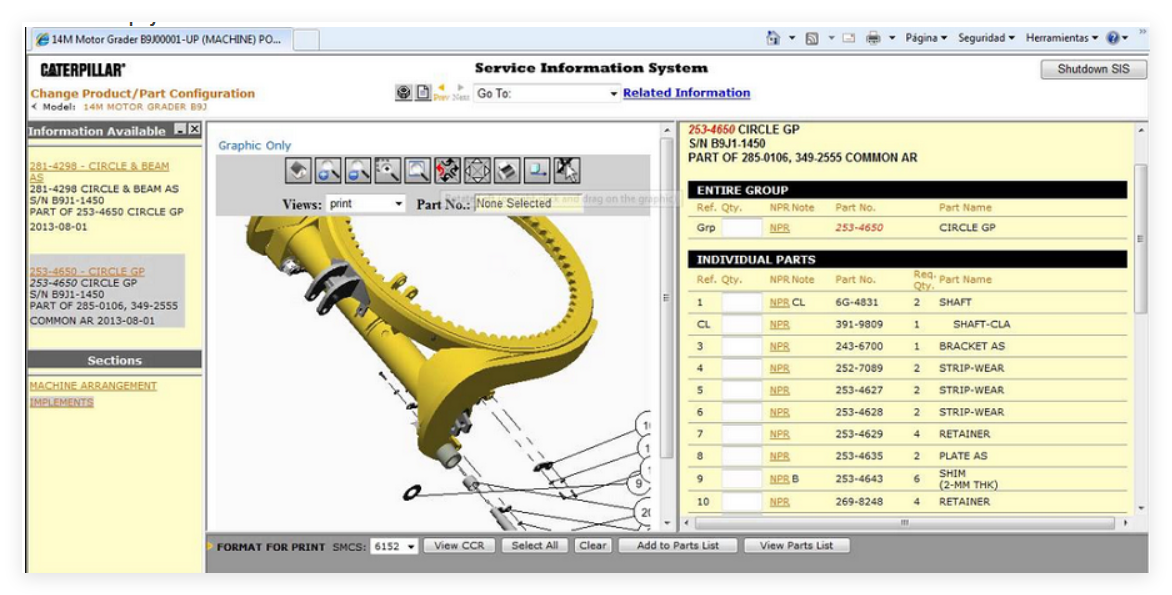Click the quantity field for SHAFT 6G-4831
Viewport: 1172px width, 595px height.
point(741,303)
